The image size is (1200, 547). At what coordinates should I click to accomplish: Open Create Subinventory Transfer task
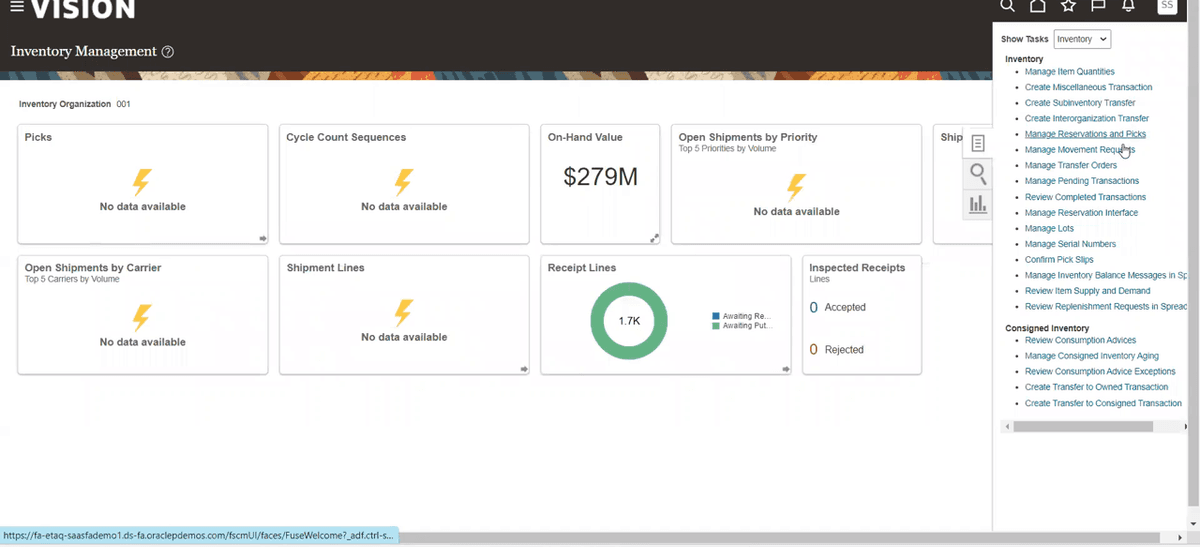tap(1080, 103)
